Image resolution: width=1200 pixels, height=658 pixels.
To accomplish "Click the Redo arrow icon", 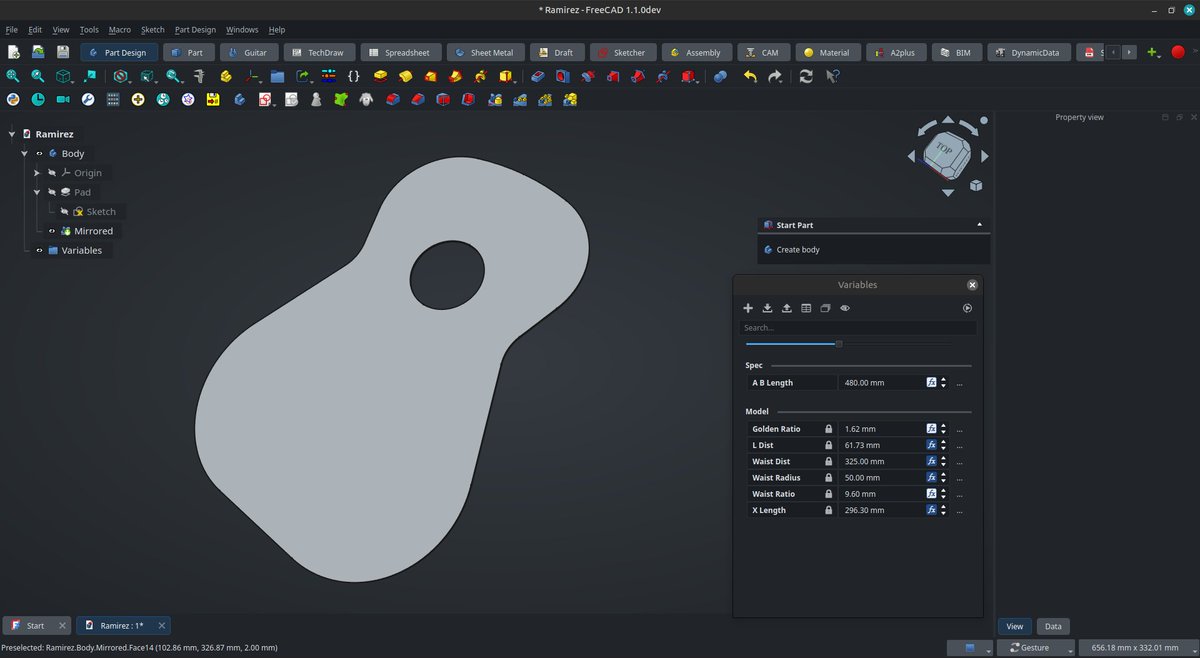I will pos(775,76).
